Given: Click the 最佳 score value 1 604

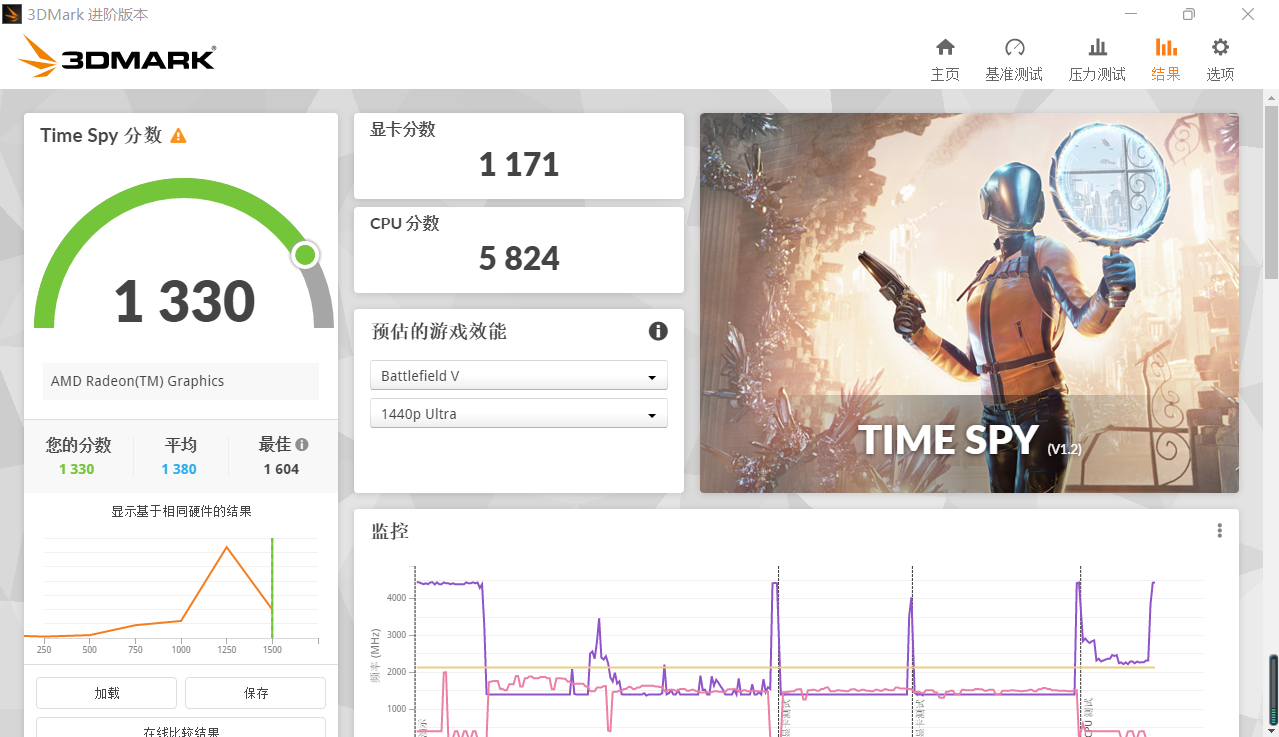Looking at the screenshot, I should point(281,469).
